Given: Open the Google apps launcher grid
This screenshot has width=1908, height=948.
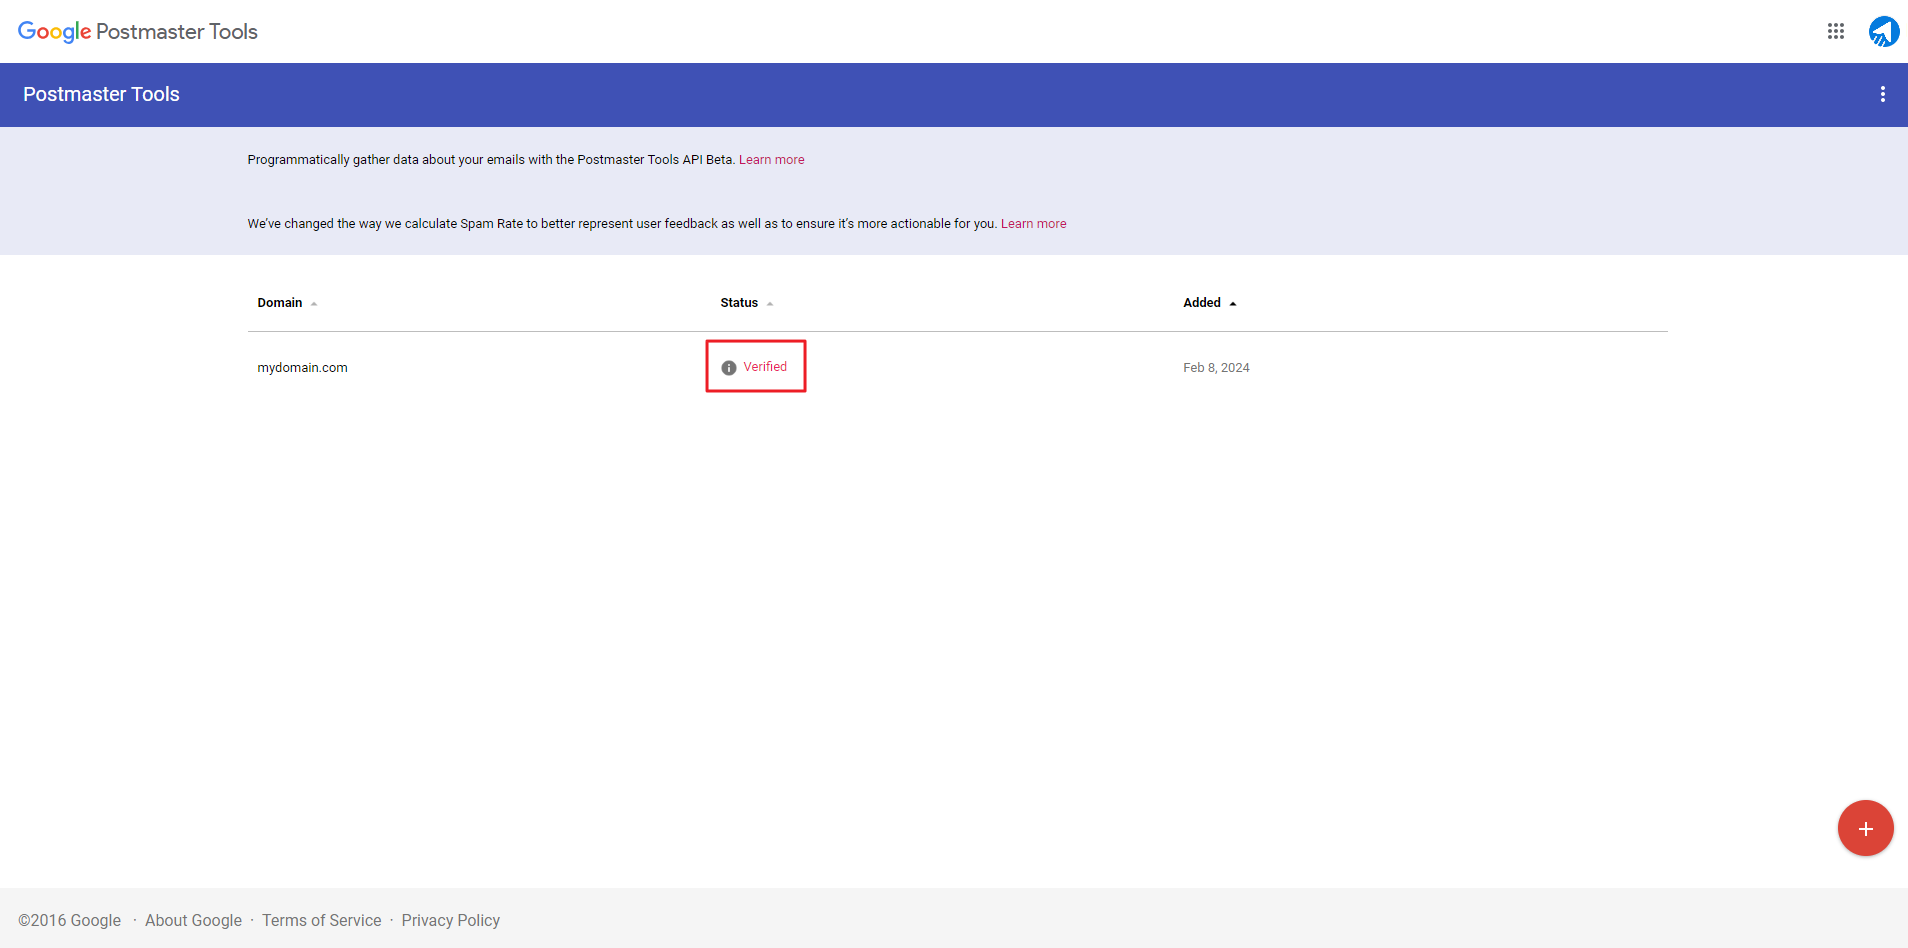Looking at the screenshot, I should click(x=1835, y=31).
